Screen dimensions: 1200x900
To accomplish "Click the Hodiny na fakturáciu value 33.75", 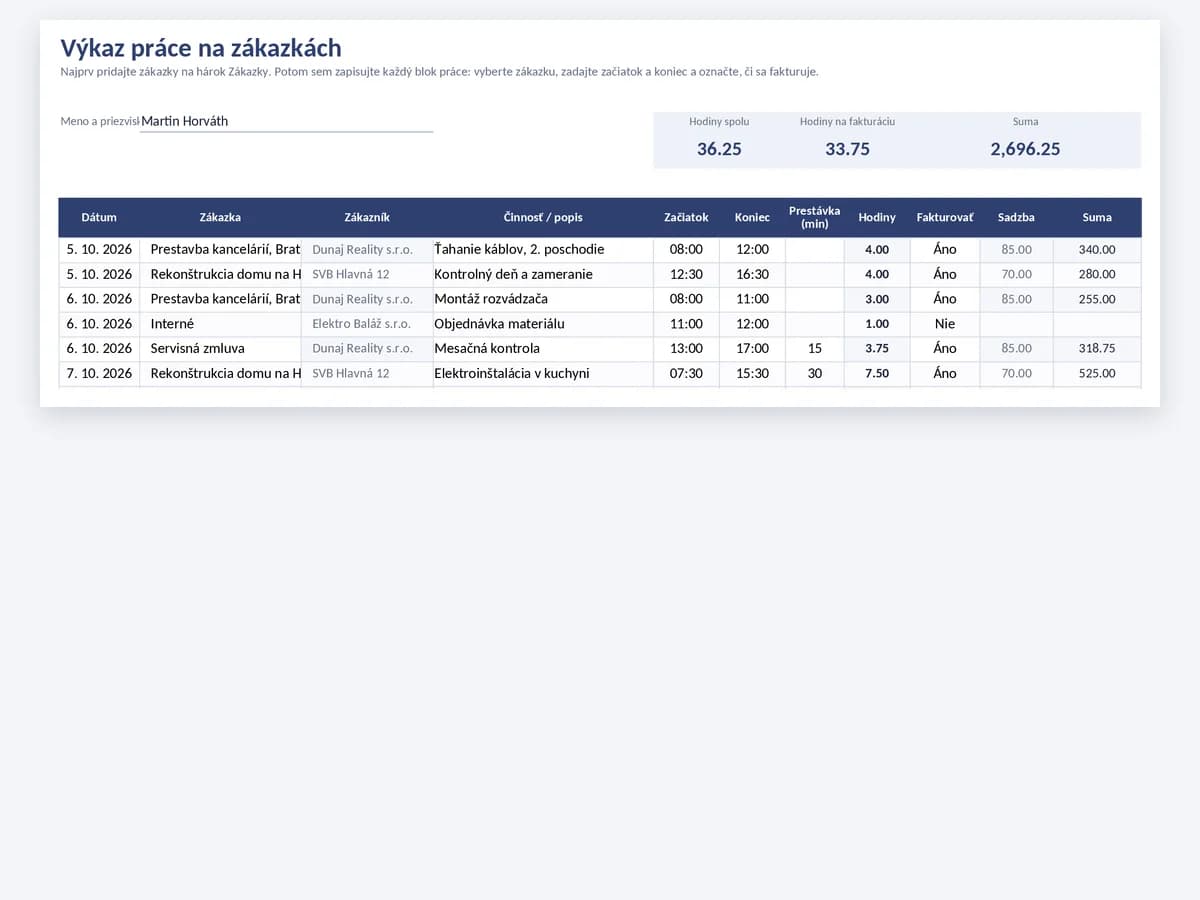I will [x=847, y=149].
